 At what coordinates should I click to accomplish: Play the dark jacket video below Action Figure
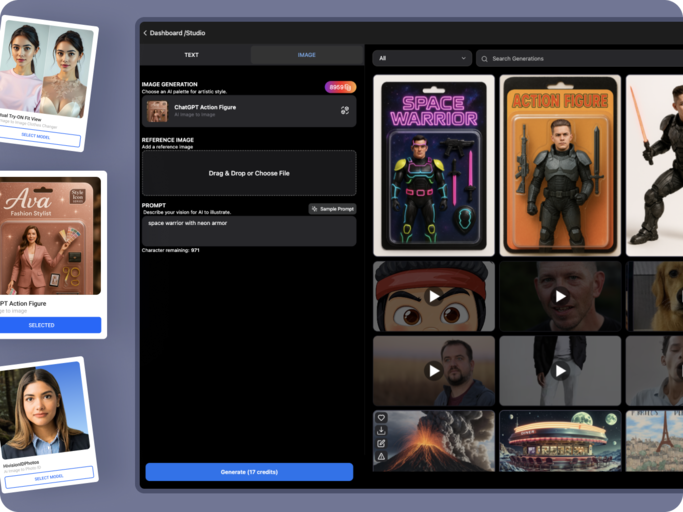[560, 371]
